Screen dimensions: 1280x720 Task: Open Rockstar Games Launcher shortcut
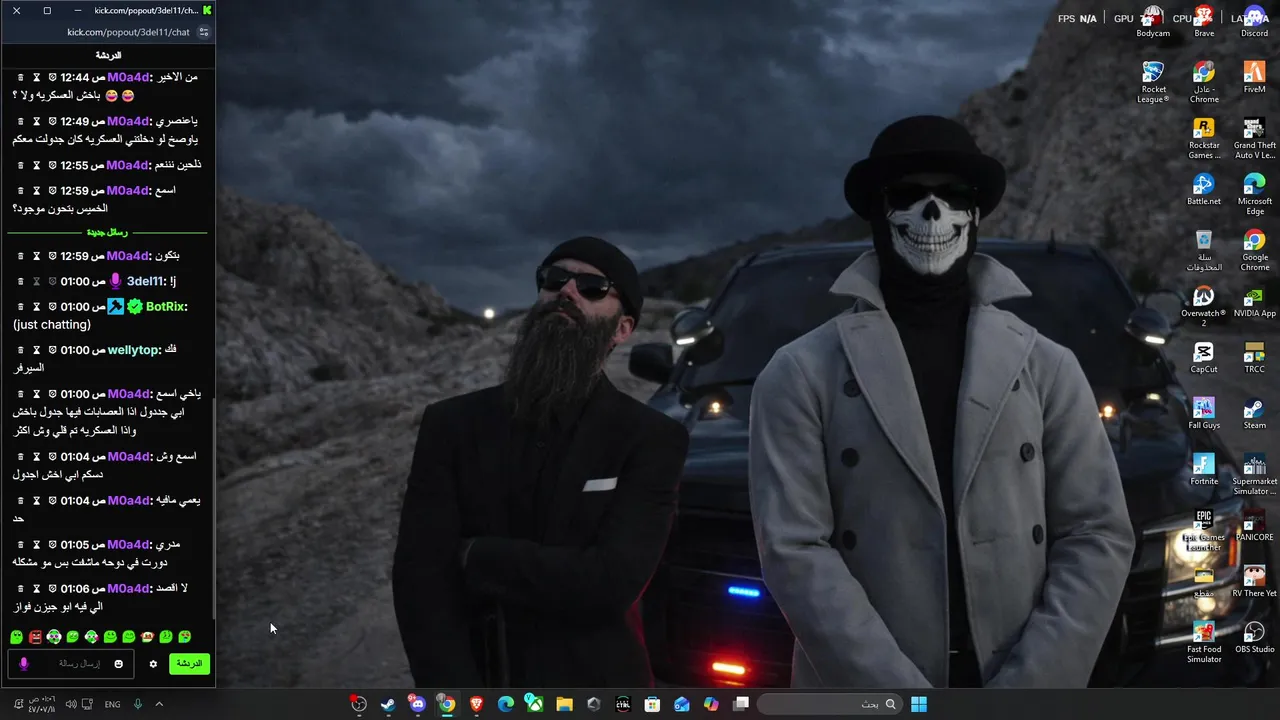coord(1204,138)
